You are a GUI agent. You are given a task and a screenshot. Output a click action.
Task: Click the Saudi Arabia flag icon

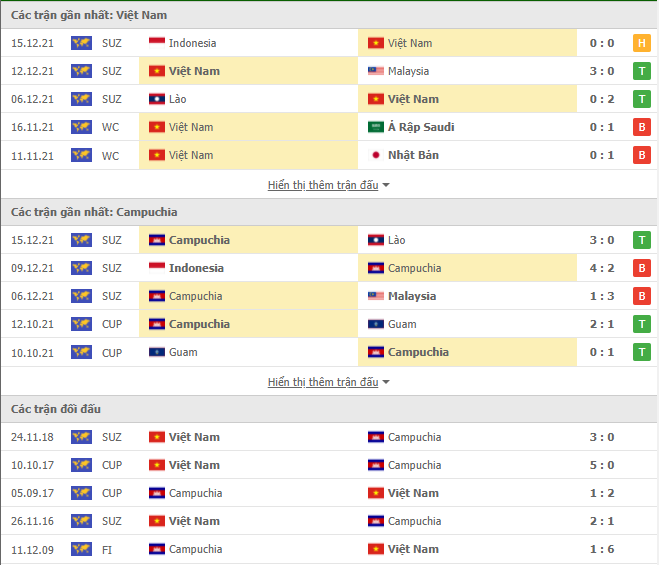pyautogui.click(x=376, y=127)
